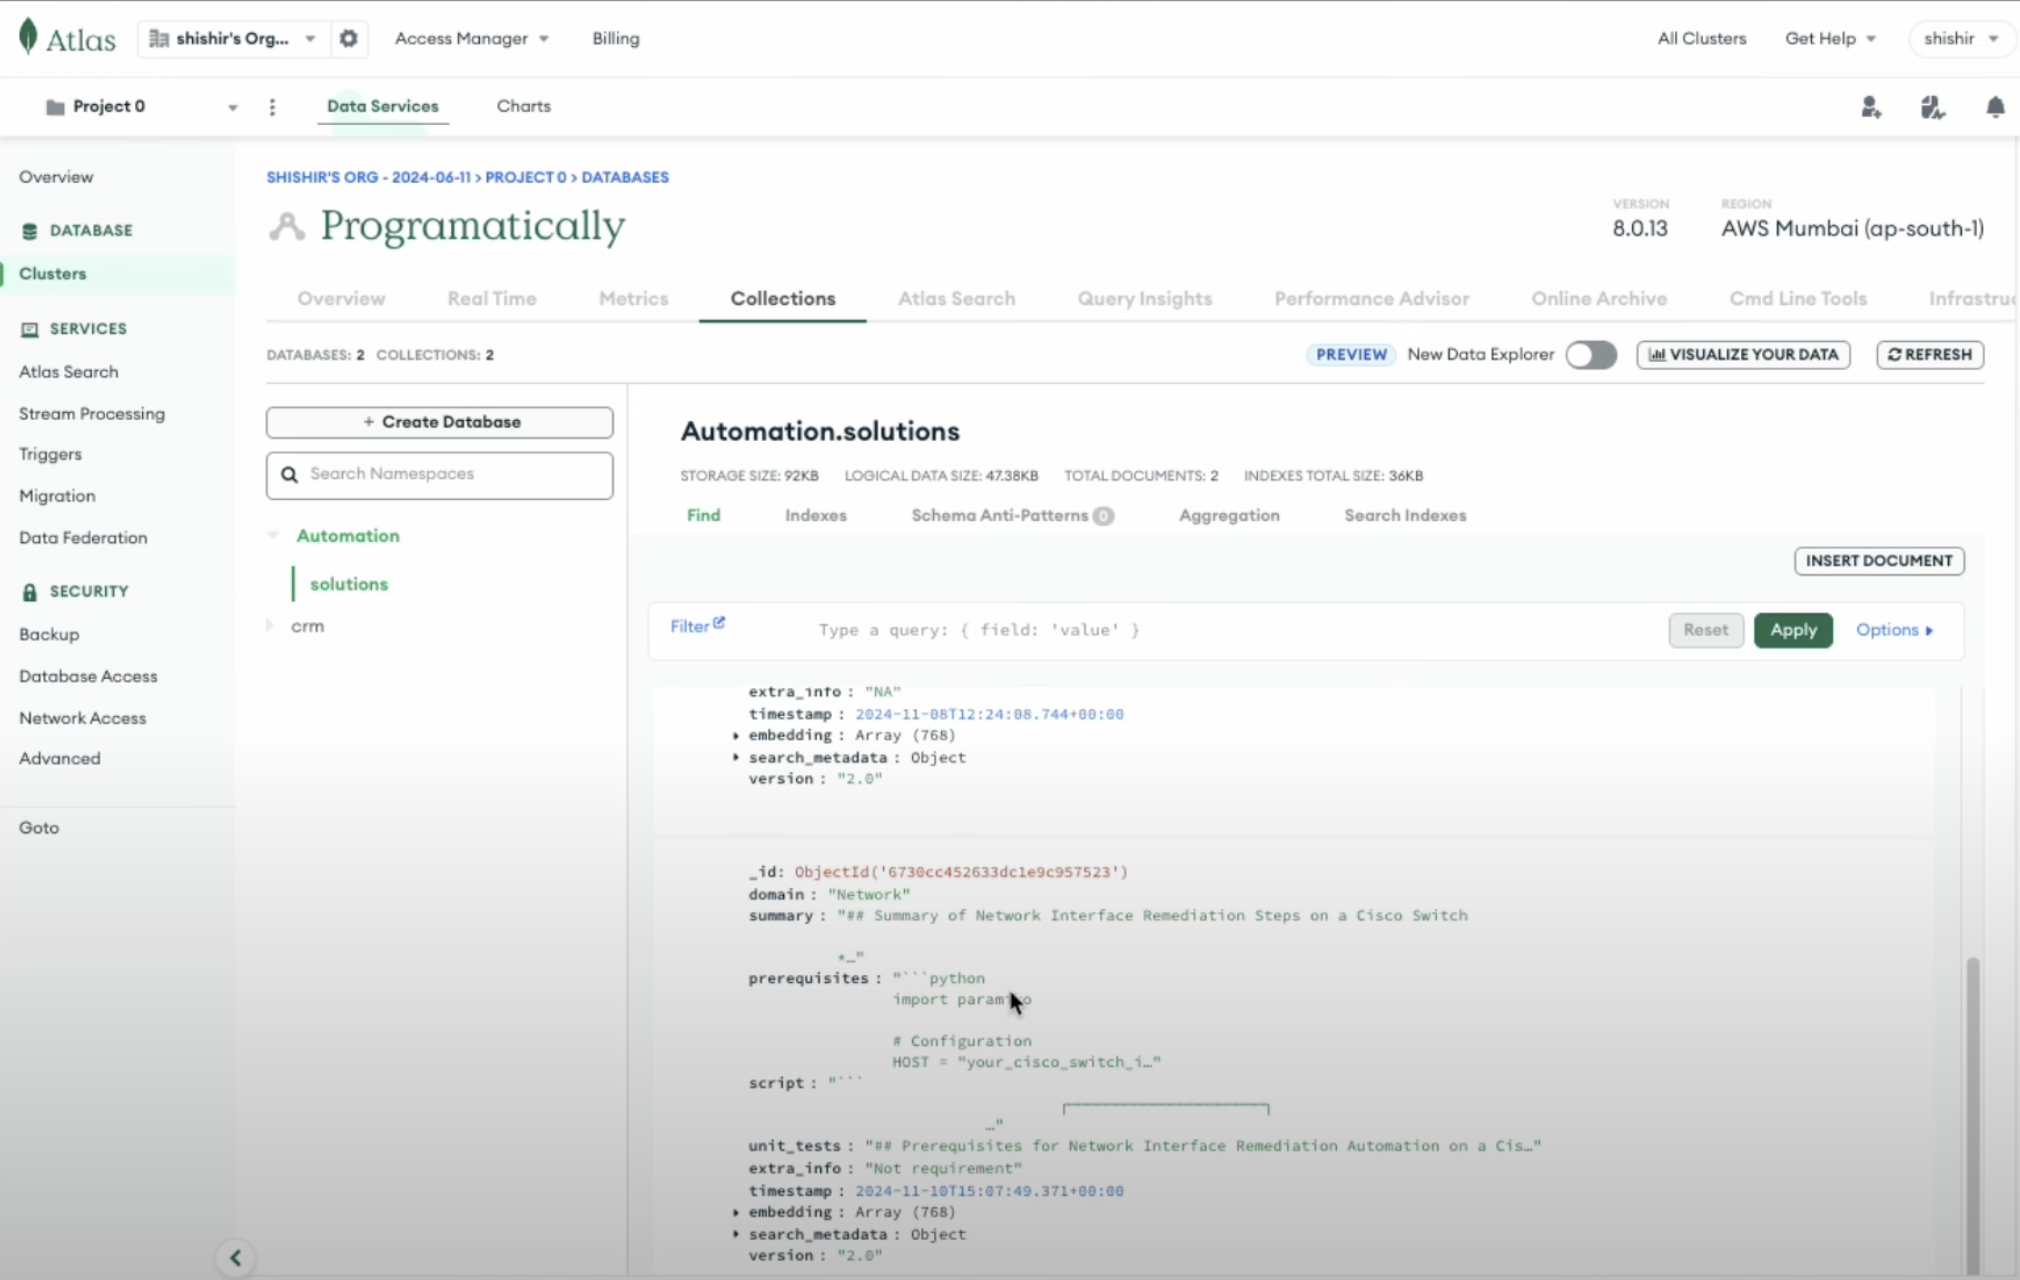Open the Access Manager dropdown
2020x1280 pixels.
click(x=471, y=38)
